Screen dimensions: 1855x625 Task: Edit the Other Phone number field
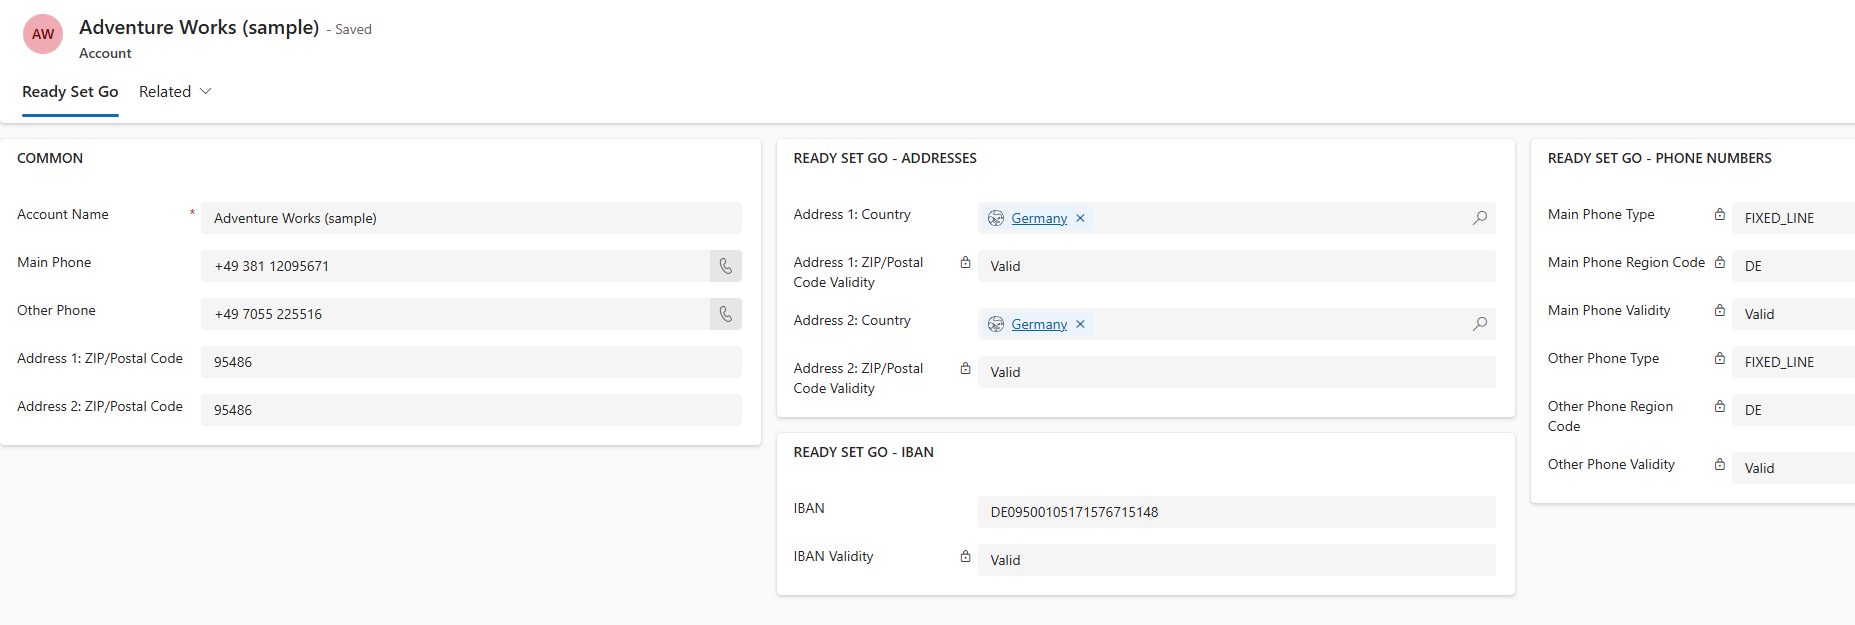(455, 314)
